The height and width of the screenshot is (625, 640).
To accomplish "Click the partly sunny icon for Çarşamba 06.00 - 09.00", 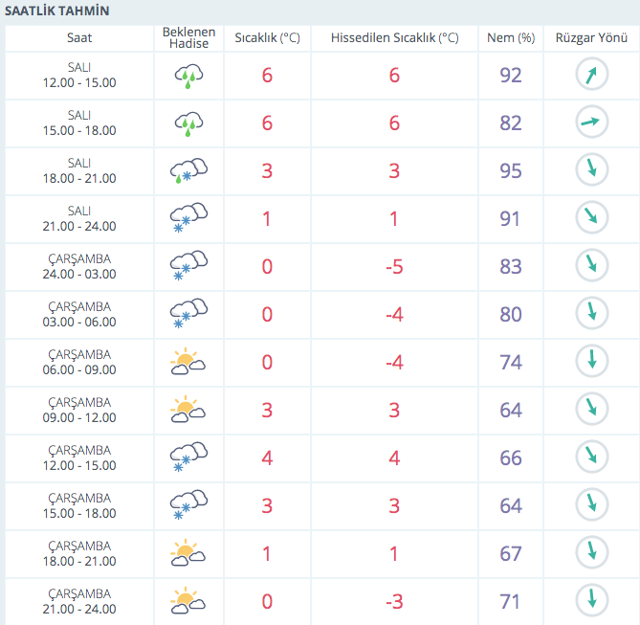I will (x=188, y=362).
